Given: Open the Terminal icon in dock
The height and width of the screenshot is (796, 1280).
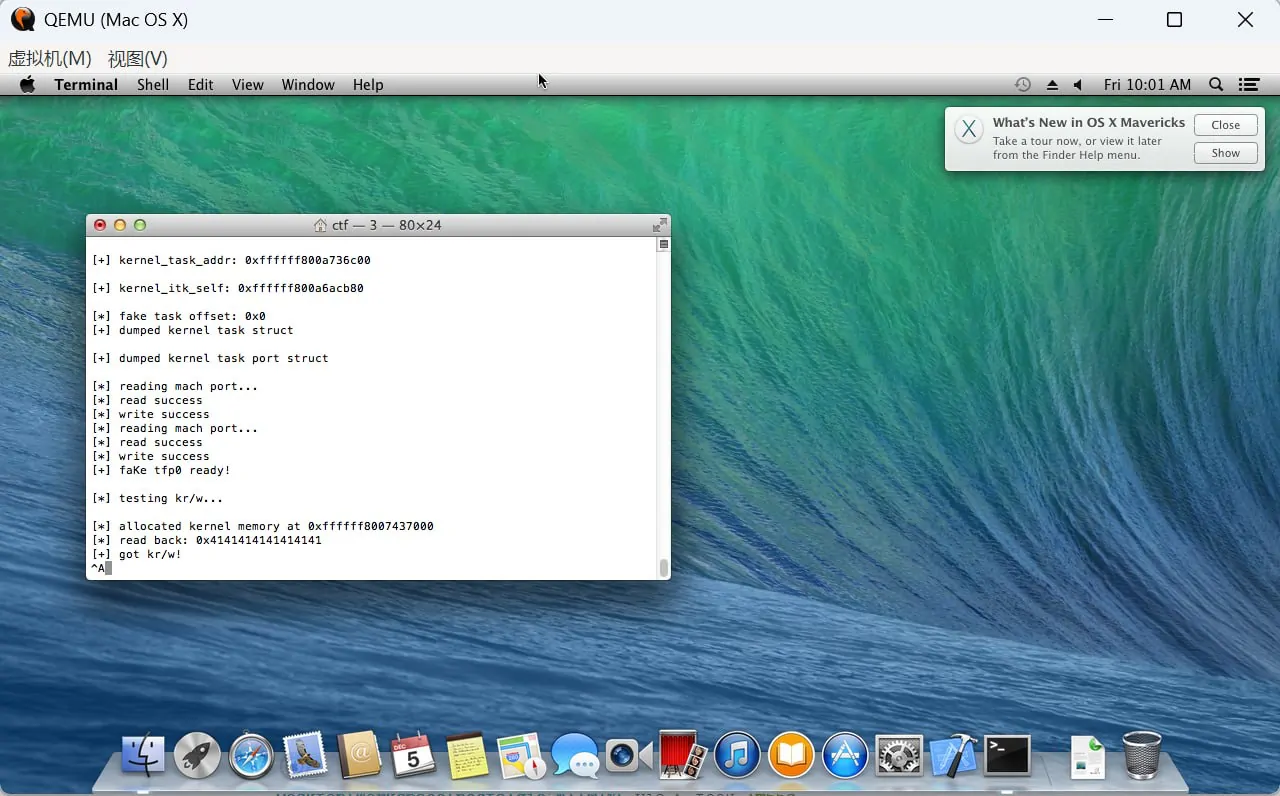Looking at the screenshot, I should 1007,755.
